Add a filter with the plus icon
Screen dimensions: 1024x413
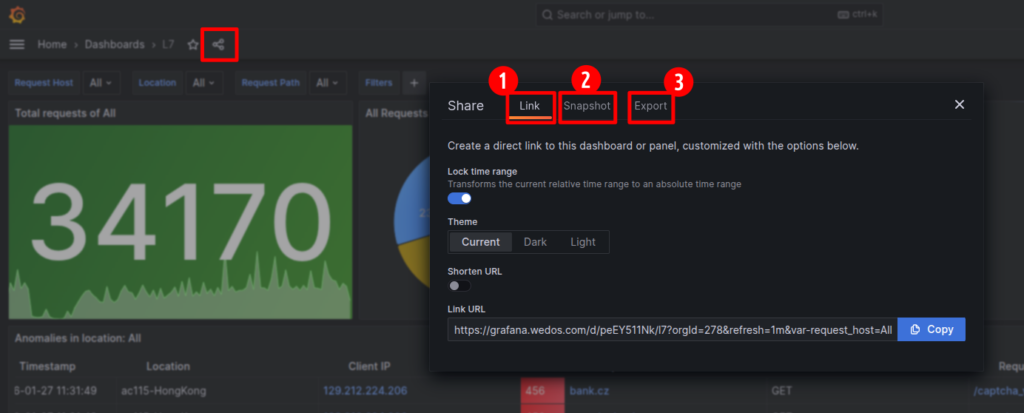[414, 83]
